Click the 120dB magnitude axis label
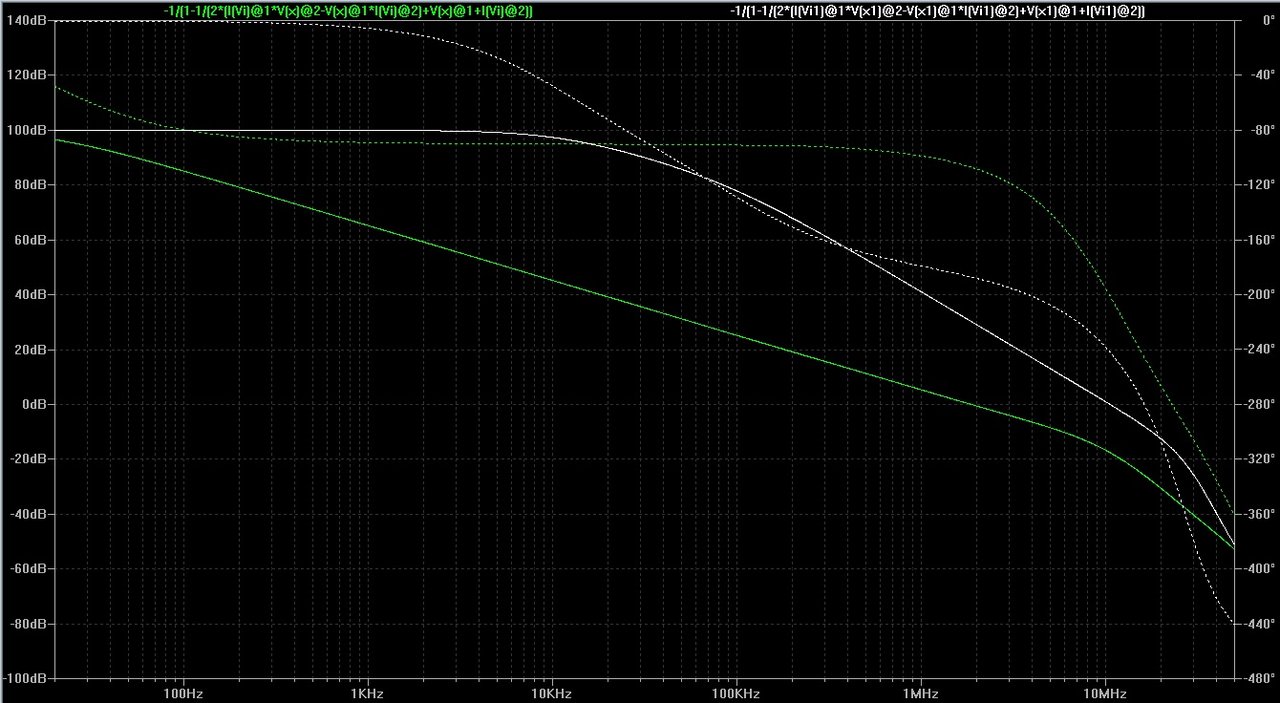Screen dimensions: 1280x703 [x=27, y=76]
